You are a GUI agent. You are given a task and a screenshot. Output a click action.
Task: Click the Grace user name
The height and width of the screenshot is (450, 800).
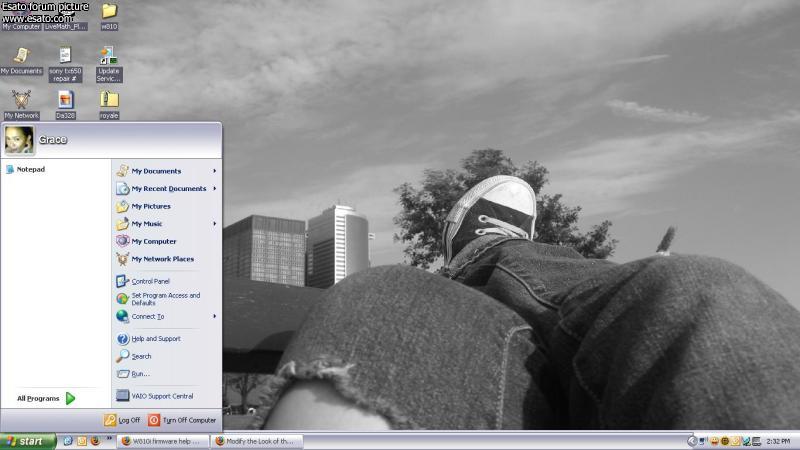pos(53,140)
